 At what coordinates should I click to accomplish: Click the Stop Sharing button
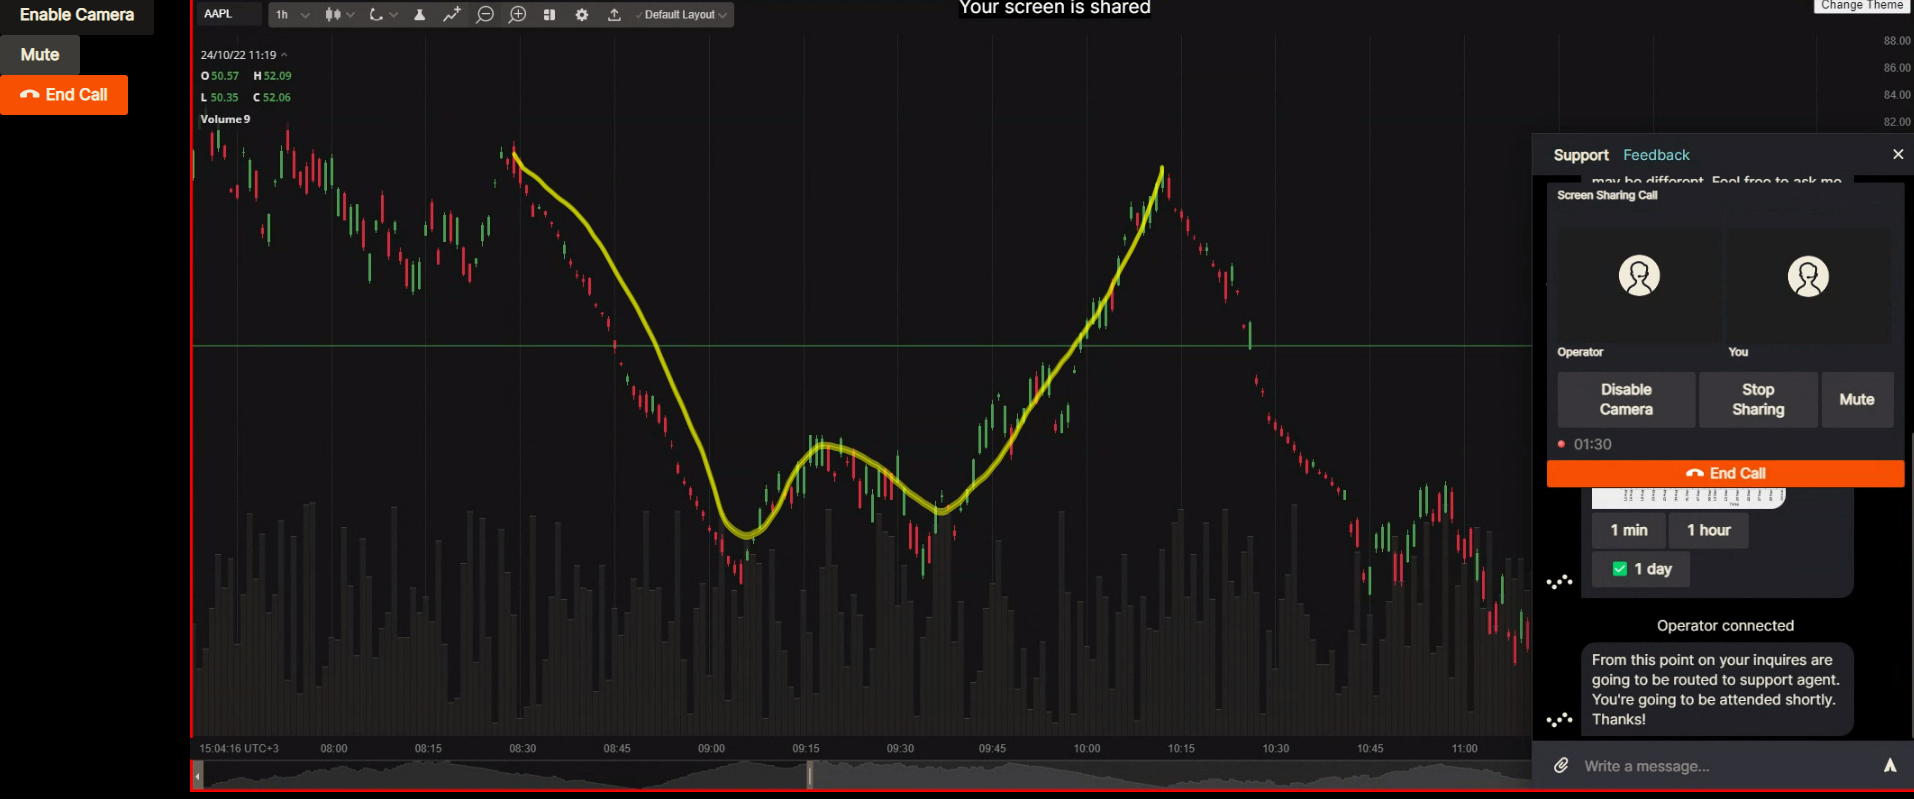coord(1758,400)
